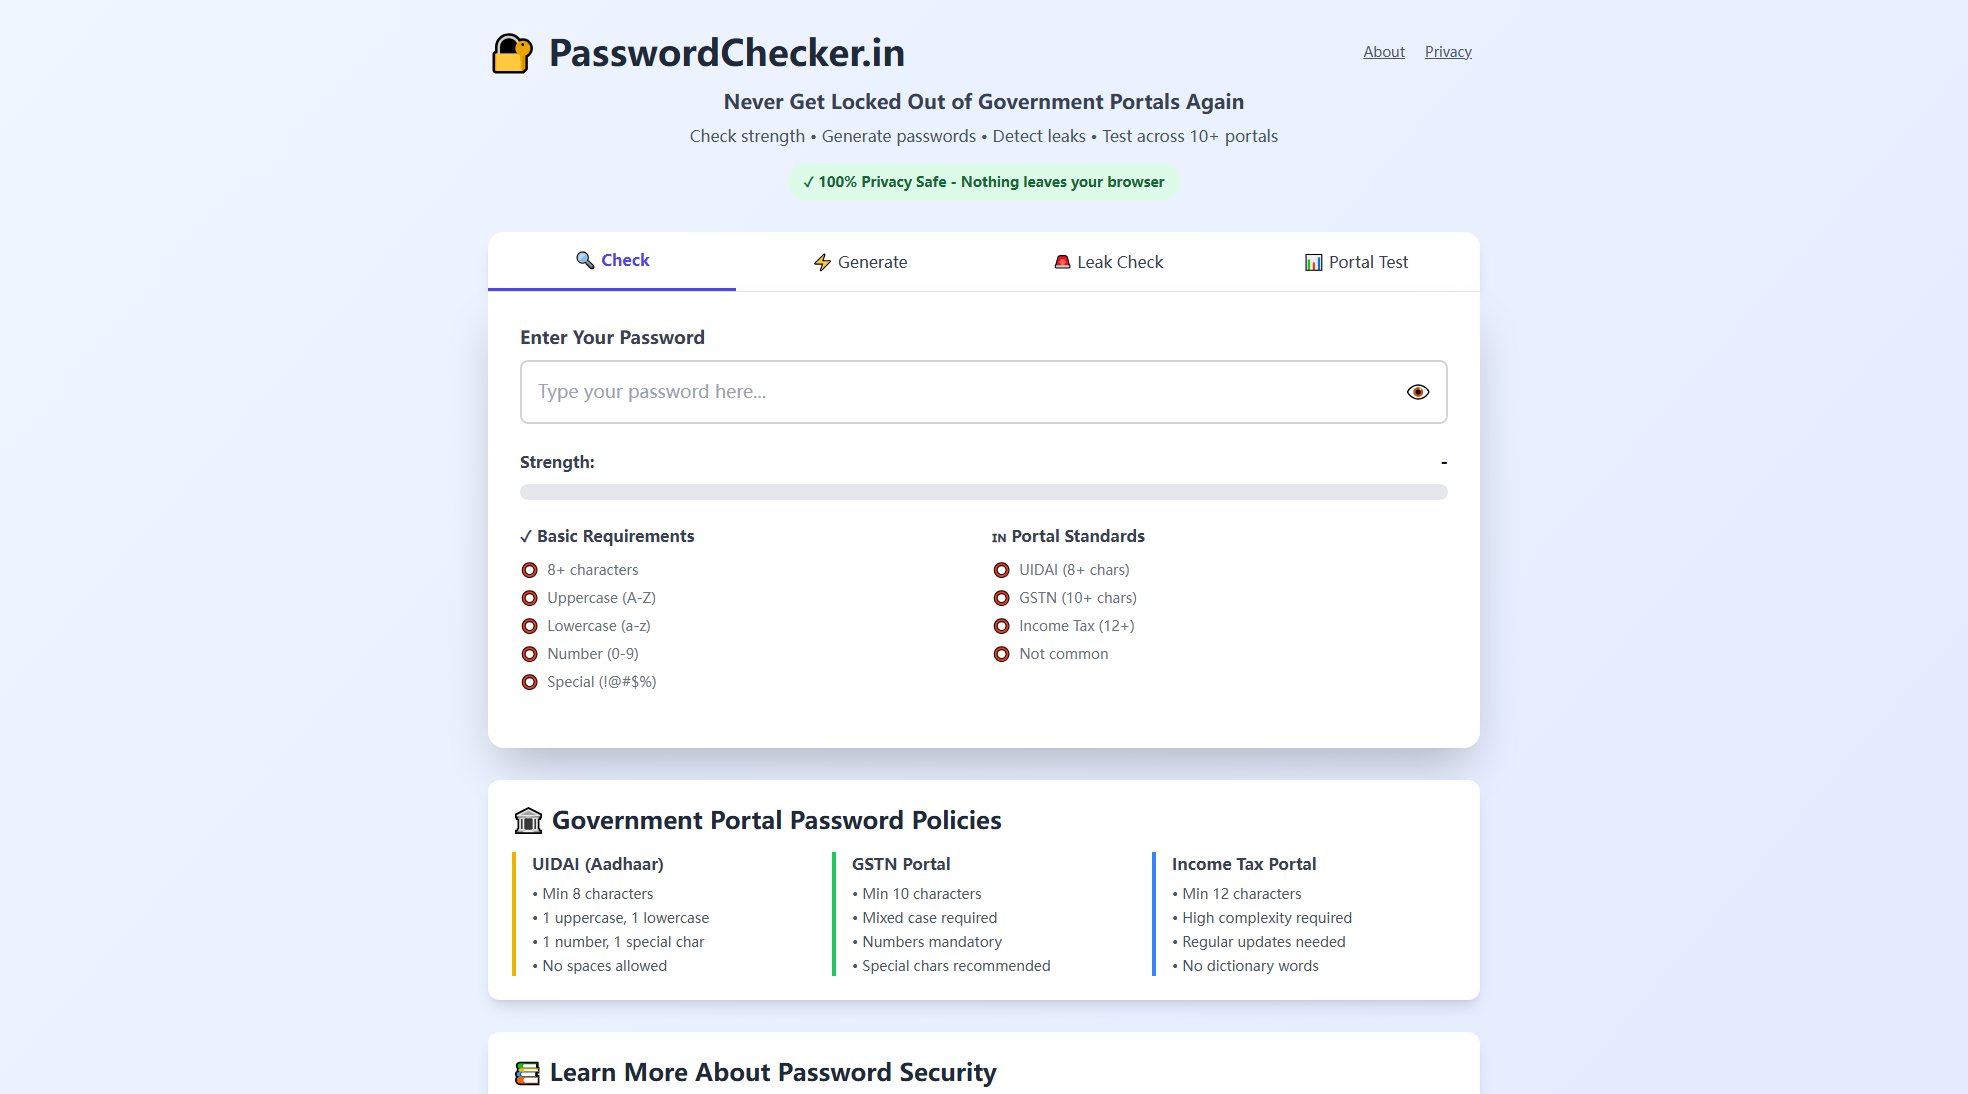
Task: Select the '8+ characters' requirement indicator
Action: (529, 569)
